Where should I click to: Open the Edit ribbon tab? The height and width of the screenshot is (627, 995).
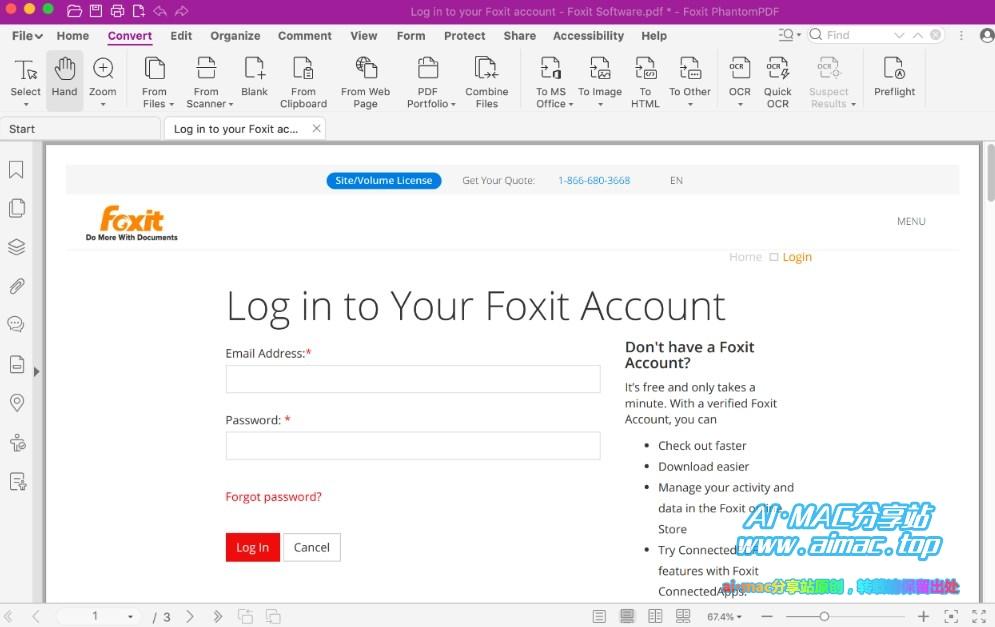[181, 36]
